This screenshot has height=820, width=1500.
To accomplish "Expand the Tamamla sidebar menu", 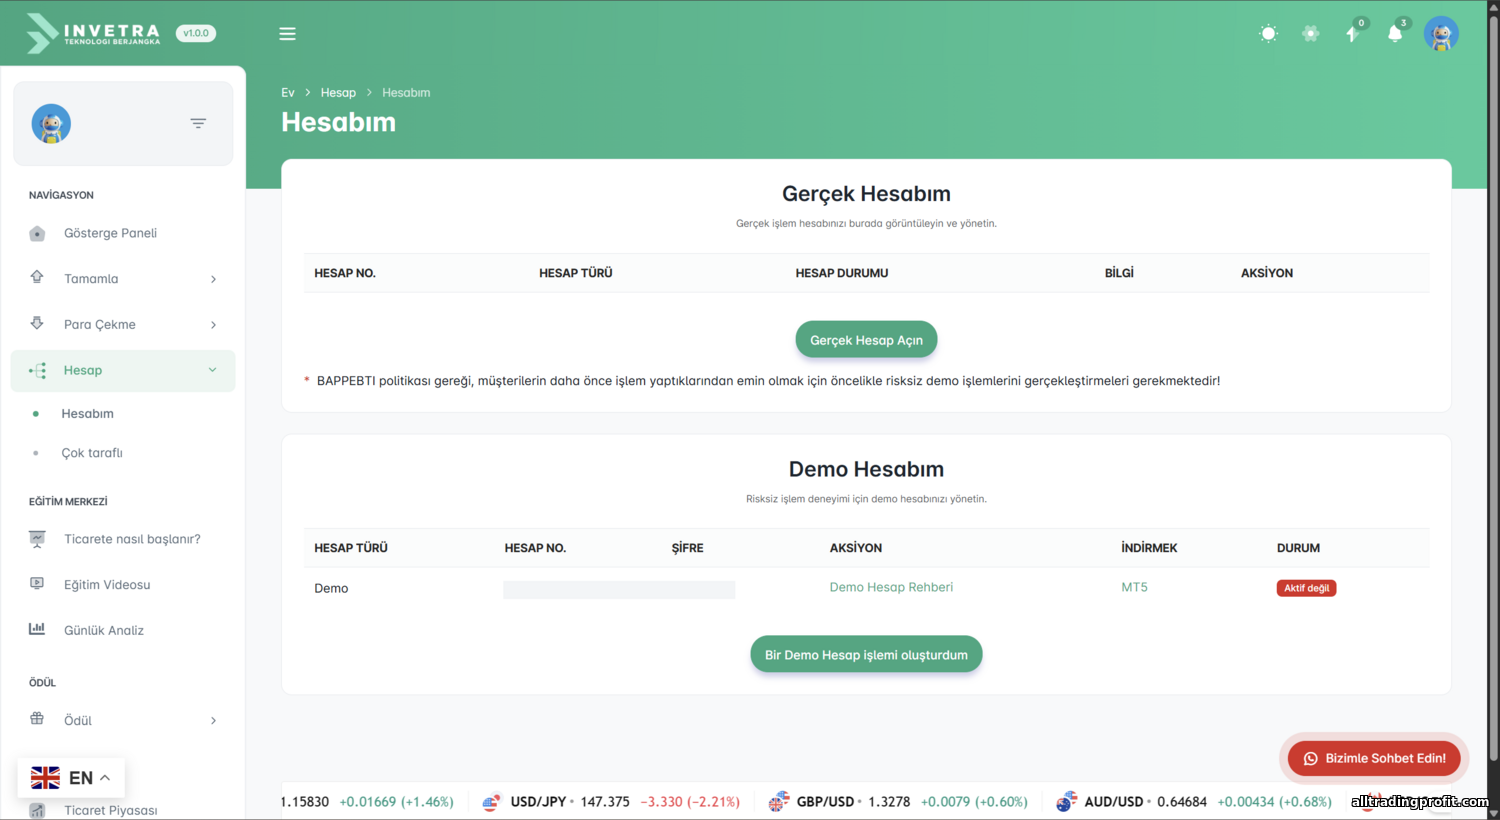I will [x=123, y=279].
